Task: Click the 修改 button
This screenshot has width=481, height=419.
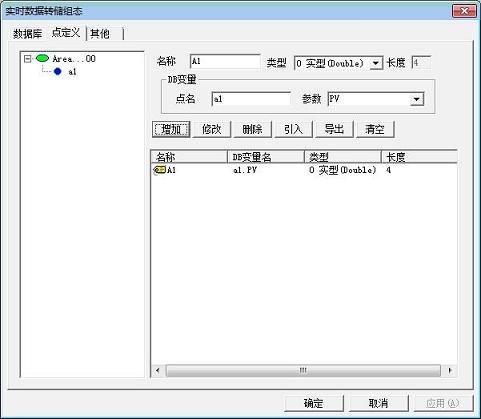Action: click(212, 129)
